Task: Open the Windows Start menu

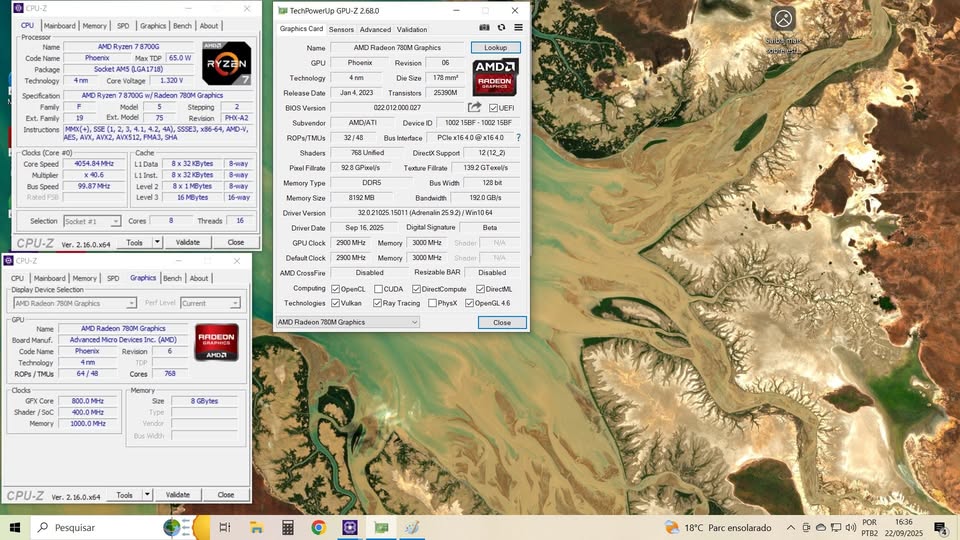Action: [15, 527]
